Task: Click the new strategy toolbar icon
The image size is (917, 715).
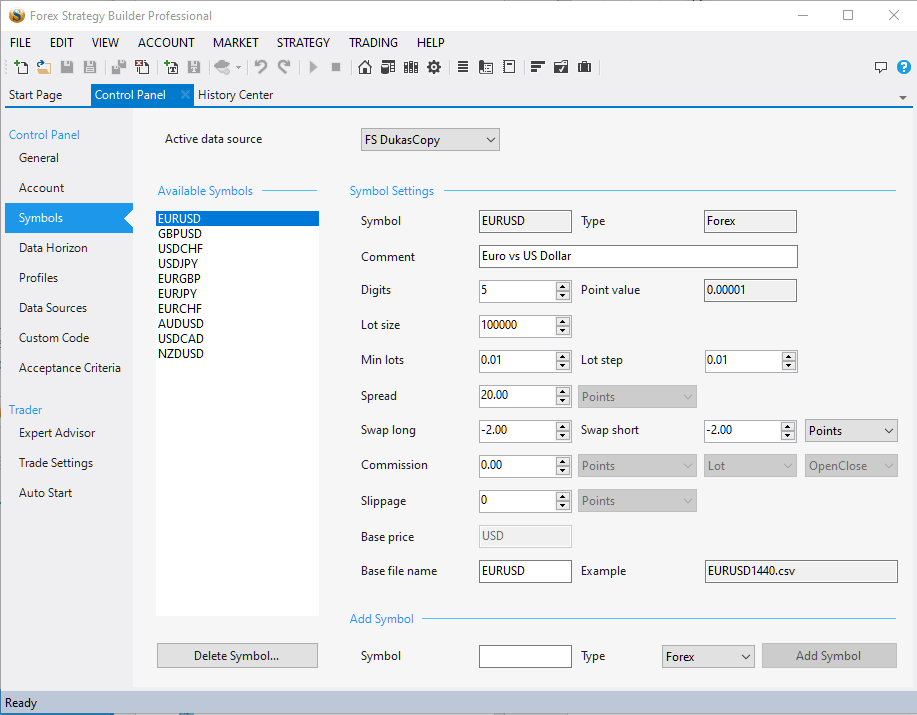Action: [x=21, y=68]
